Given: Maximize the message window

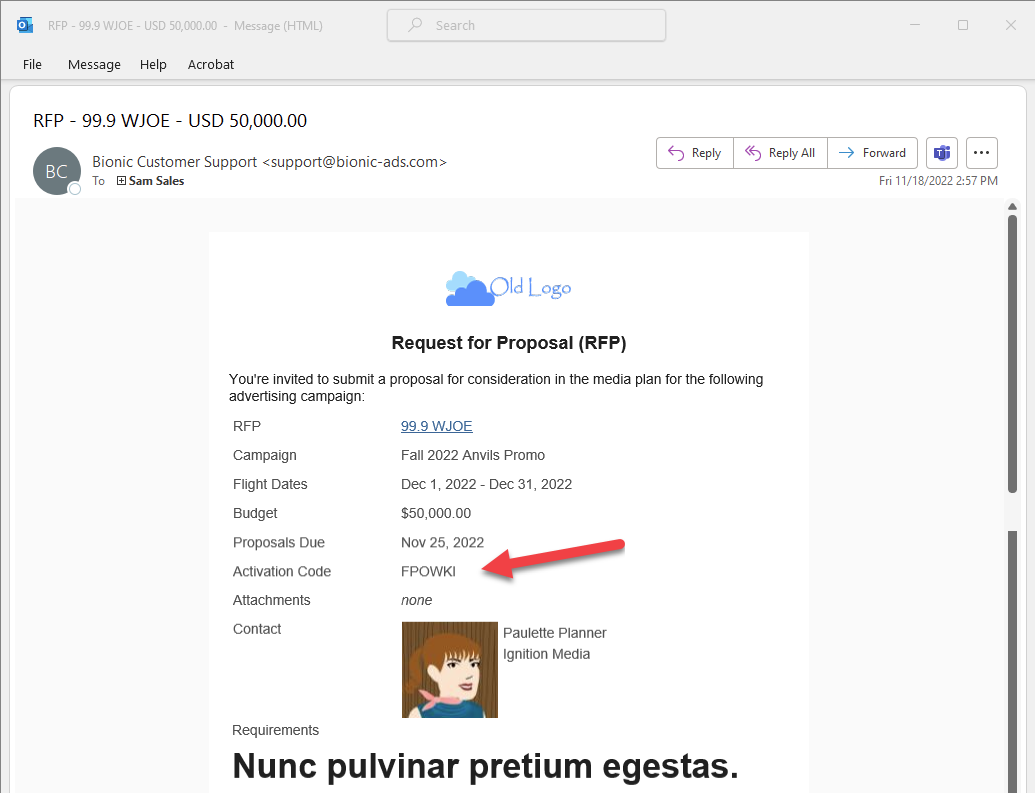Looking at the screenshot, I should point(962,25).
